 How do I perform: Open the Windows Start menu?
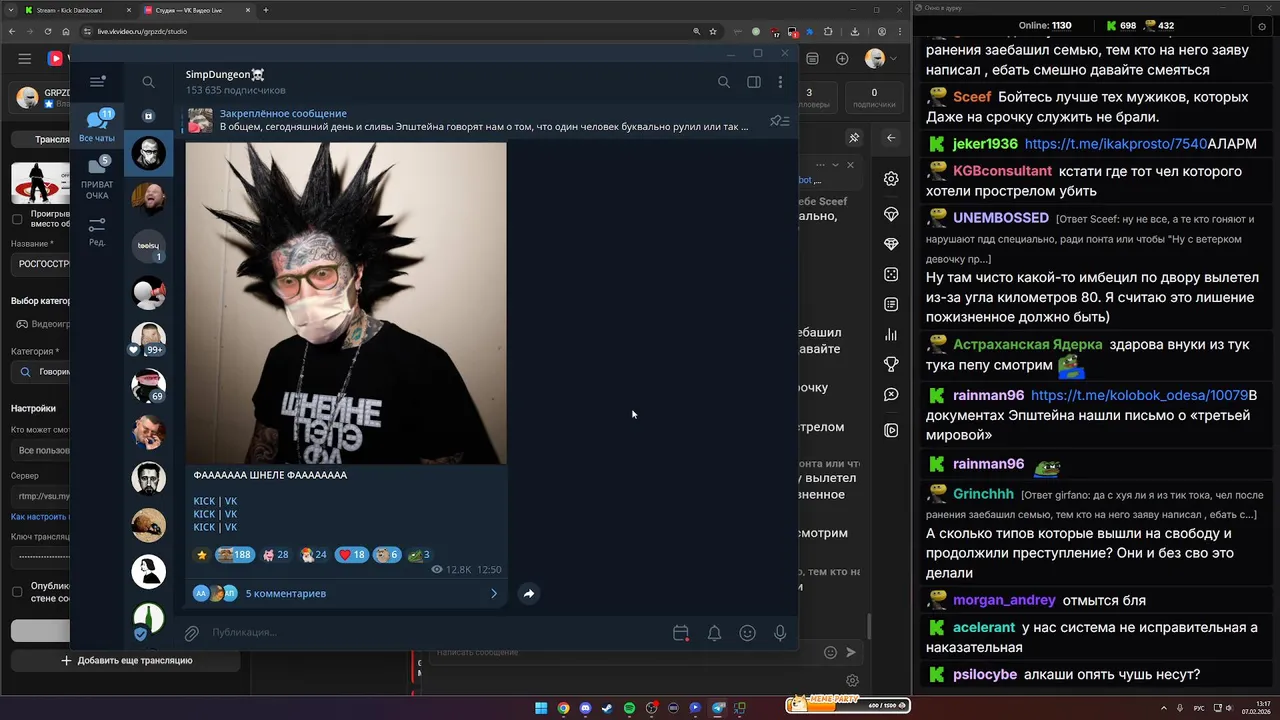pos(541,708)
